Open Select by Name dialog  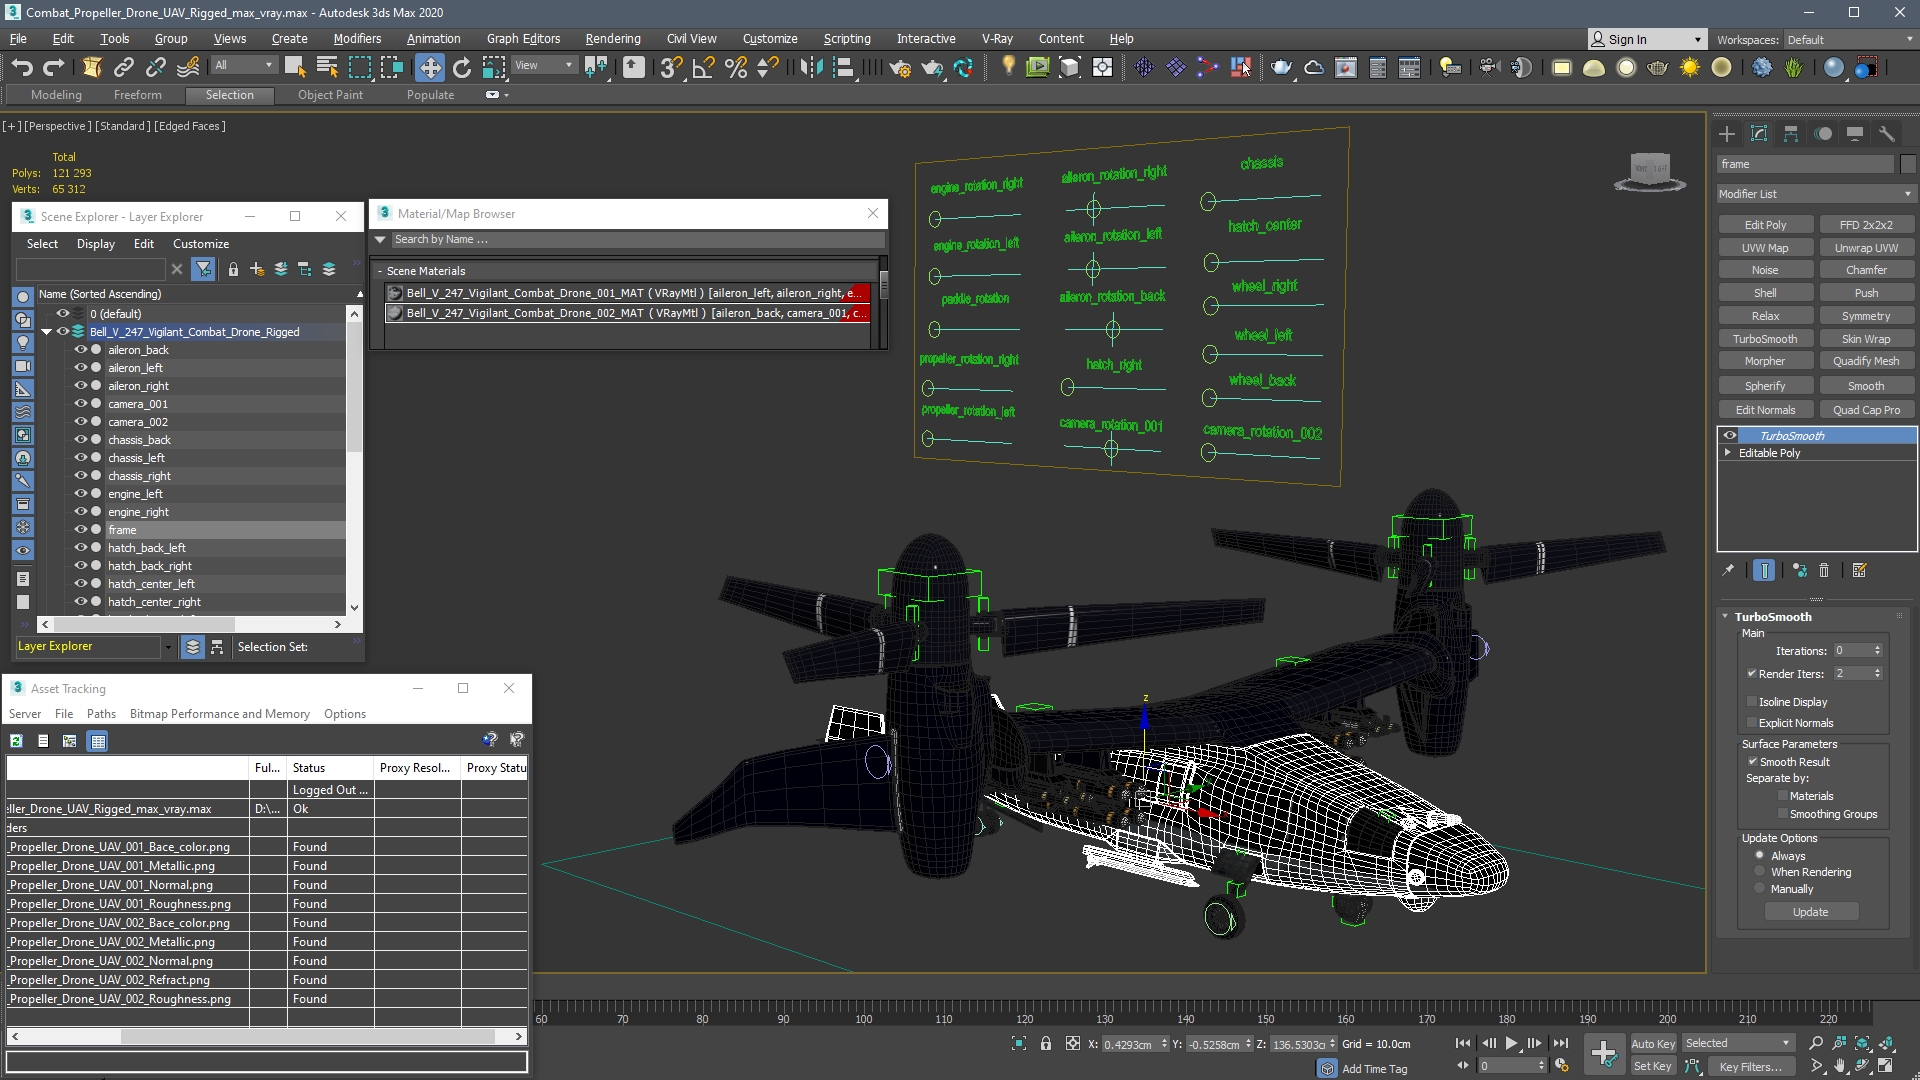click(327, 68)
